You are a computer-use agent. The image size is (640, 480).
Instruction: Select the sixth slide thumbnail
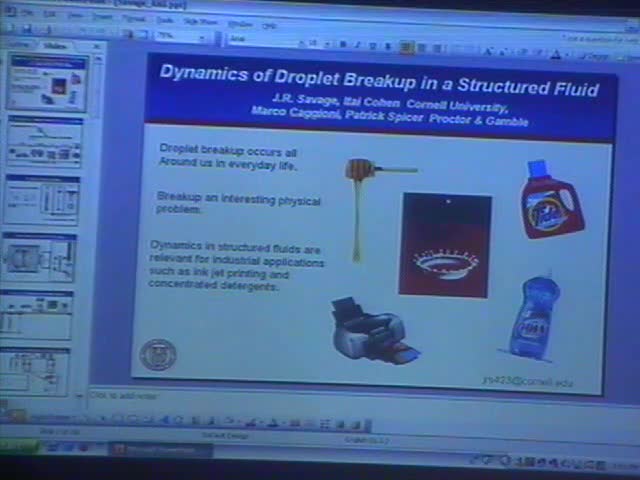pyautogui.click(x=34, y=371)
